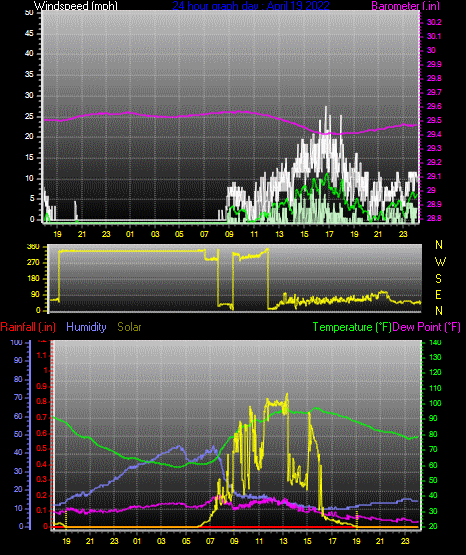Click barometer axis value "29.9"
466x555 pixels.
pos(434,64)
